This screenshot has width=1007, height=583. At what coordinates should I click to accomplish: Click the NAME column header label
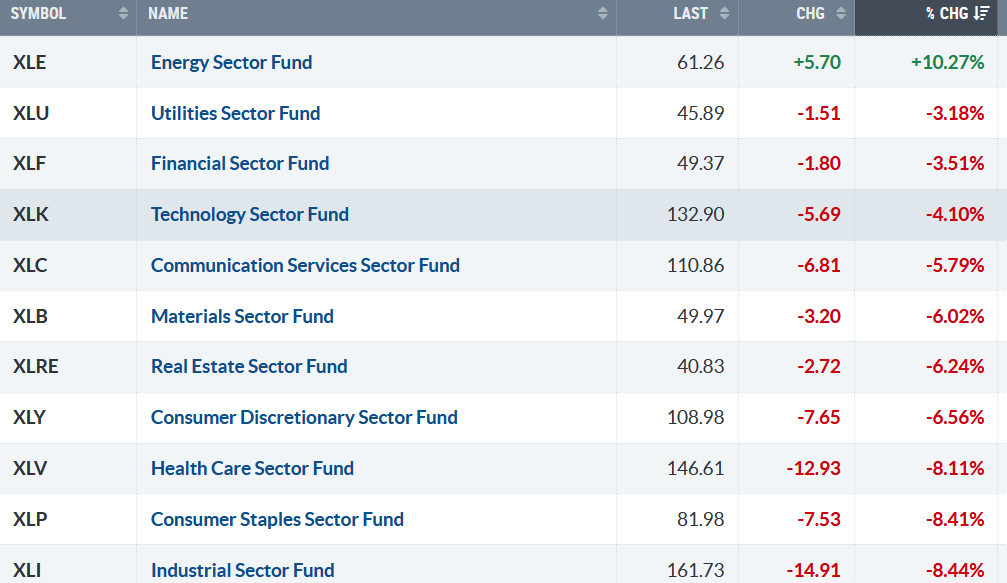point(168,14)
